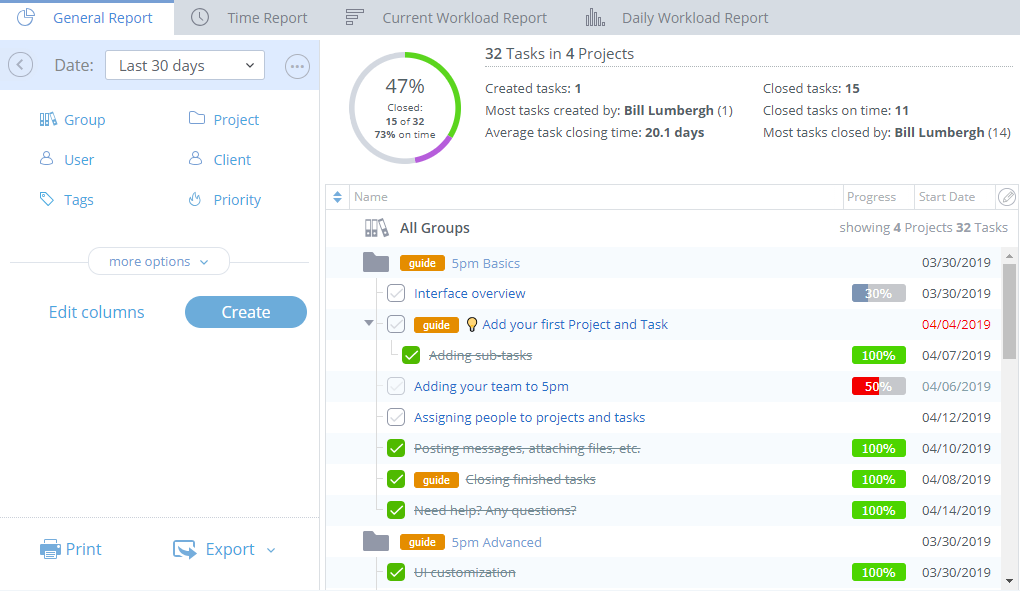
Task: Mark Assigning people to projects as done
Action: (x=395, y=417)
